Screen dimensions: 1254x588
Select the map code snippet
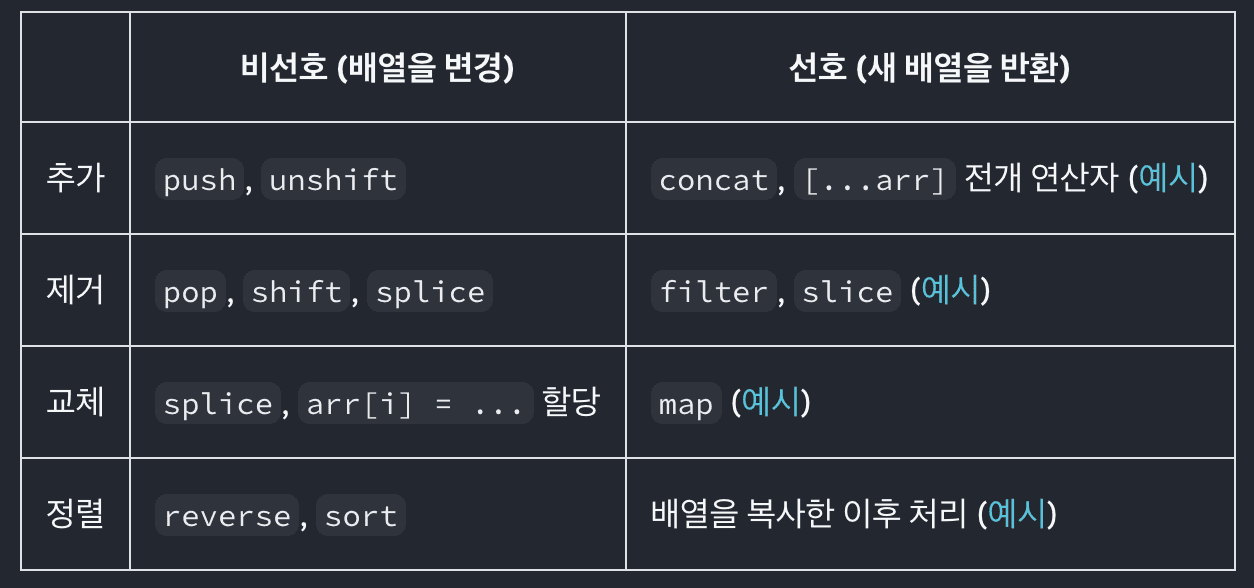686,404
